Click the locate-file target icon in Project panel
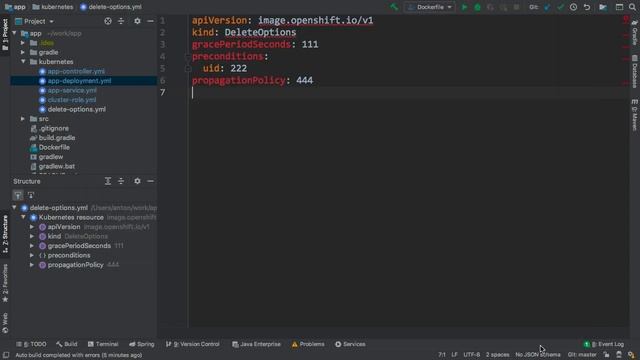Image resolution: width=640 pixels, height=360 pixels. tap(108, 21)
